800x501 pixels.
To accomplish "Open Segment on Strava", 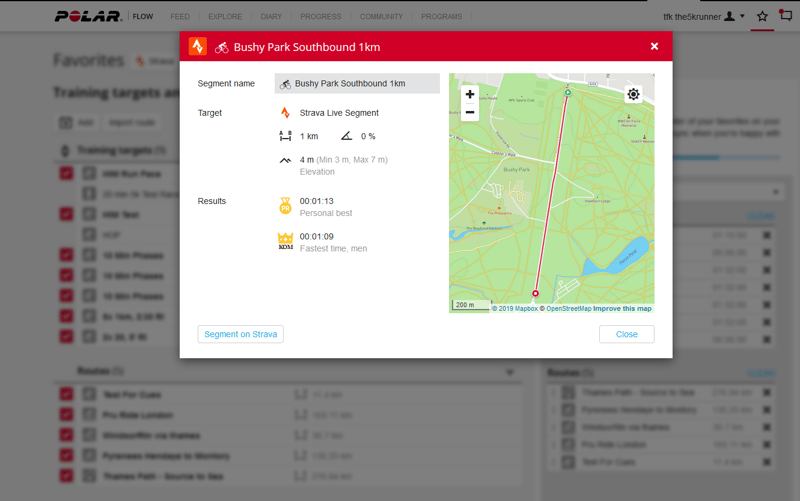I will click(240, 334).
